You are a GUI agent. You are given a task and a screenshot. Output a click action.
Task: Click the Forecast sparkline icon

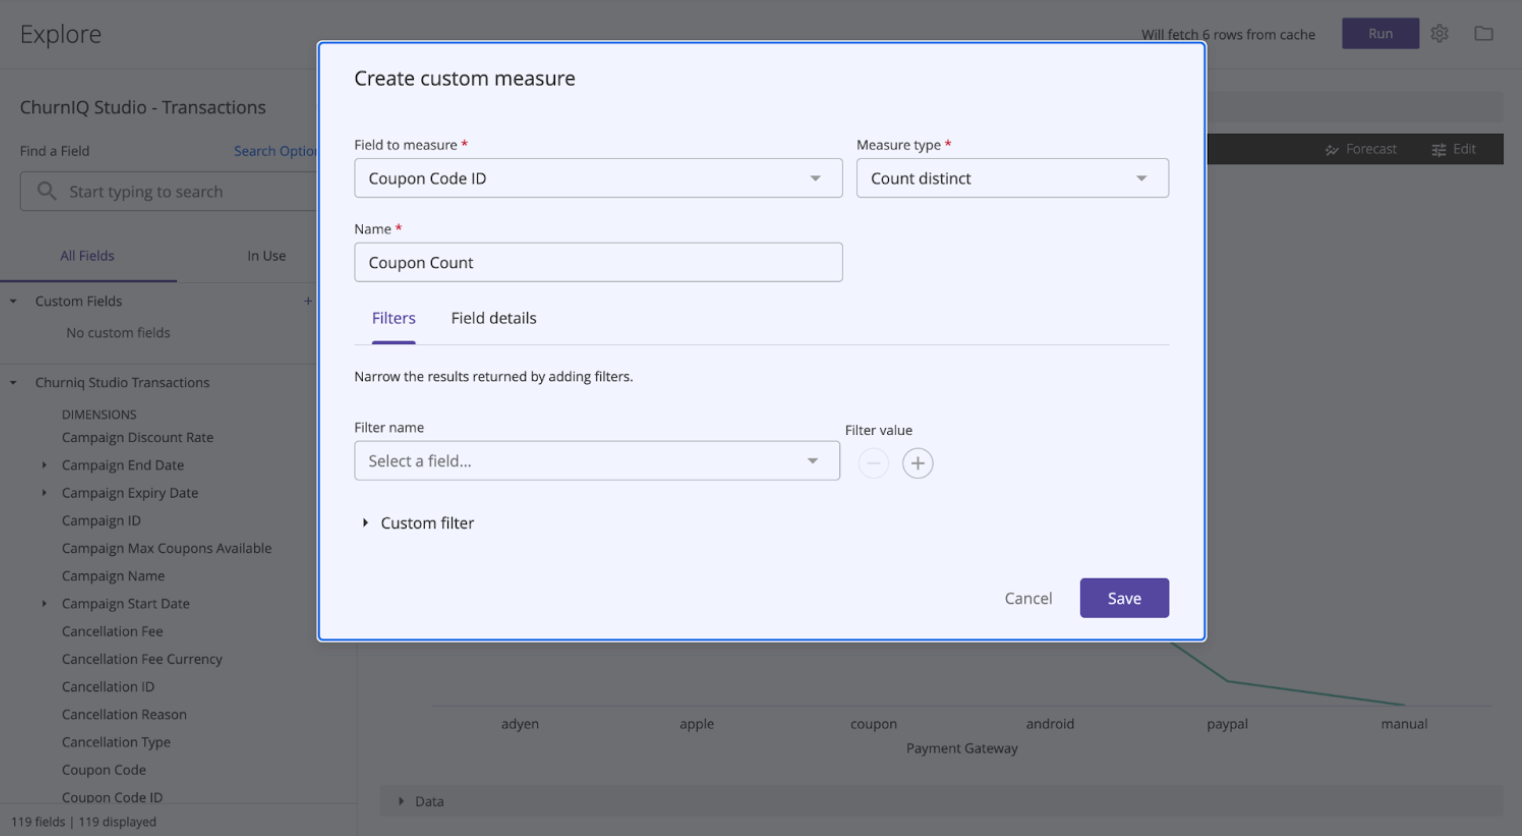(1331, 150)
